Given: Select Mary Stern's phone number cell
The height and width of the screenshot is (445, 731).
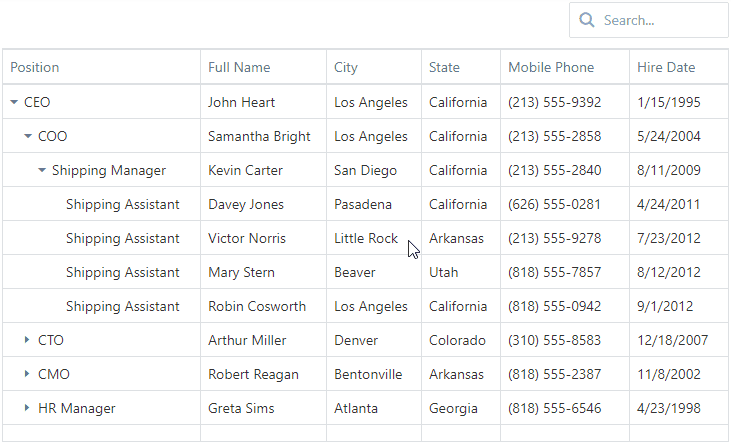Looking at the screenshot, I should coord(554,272).
